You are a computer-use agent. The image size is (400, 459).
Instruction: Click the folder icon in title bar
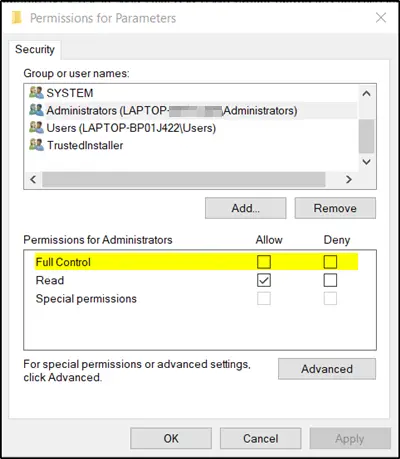click(17, 18)
